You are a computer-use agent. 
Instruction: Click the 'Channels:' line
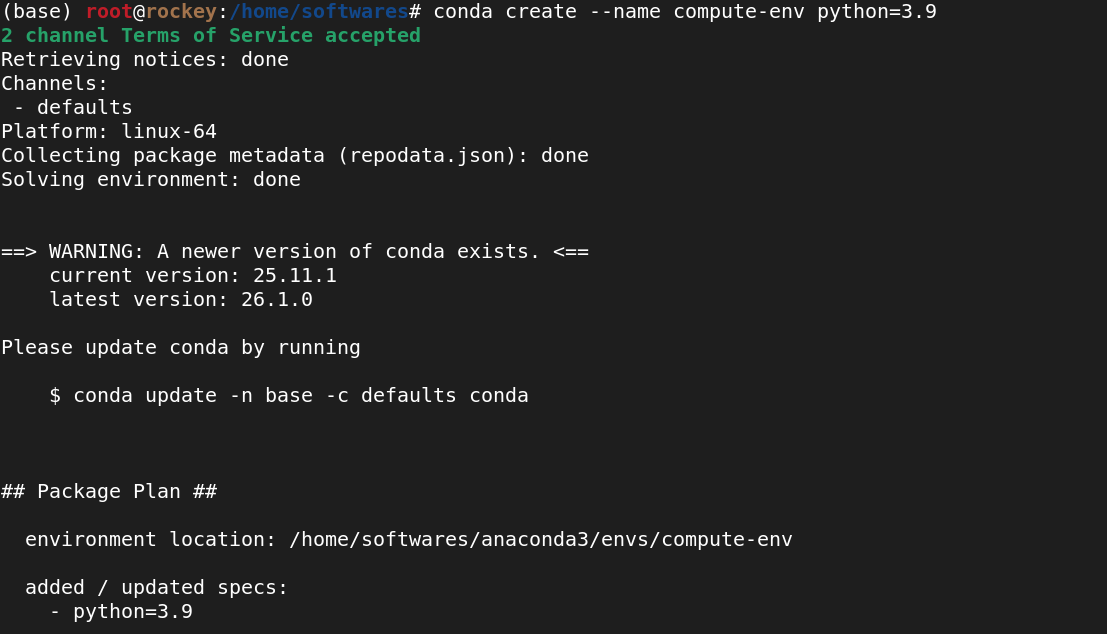[54, 83]
